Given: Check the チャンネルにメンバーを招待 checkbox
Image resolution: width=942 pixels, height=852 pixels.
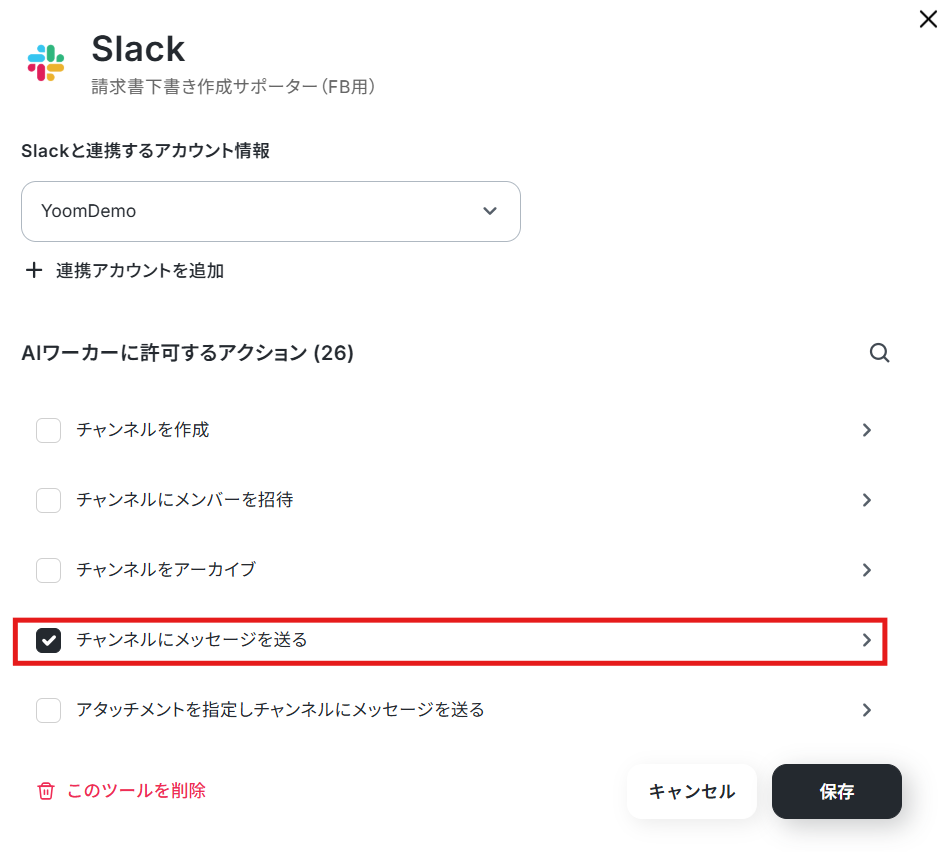Looking at the screenshot, I should pyautogui.click(x=49, y=500).
